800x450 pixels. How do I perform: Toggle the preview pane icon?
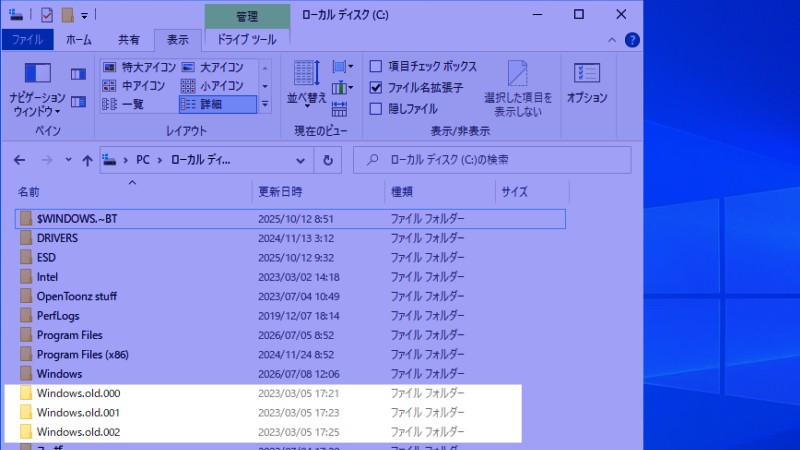[78, 74]
